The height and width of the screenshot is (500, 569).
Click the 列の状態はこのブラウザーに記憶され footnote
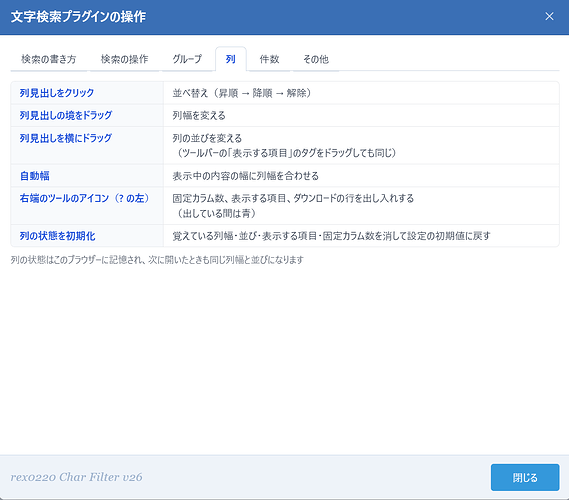point(157,260)
